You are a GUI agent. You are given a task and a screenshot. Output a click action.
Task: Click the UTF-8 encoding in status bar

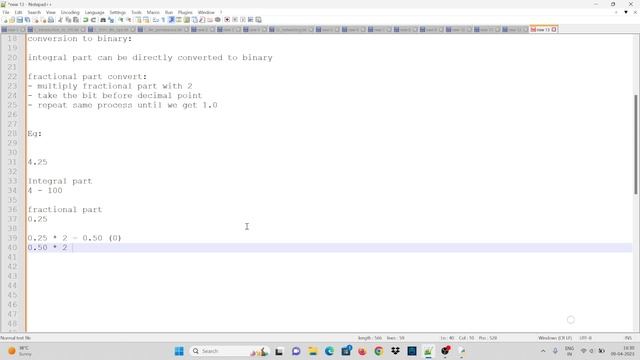[x=586, y=338]
